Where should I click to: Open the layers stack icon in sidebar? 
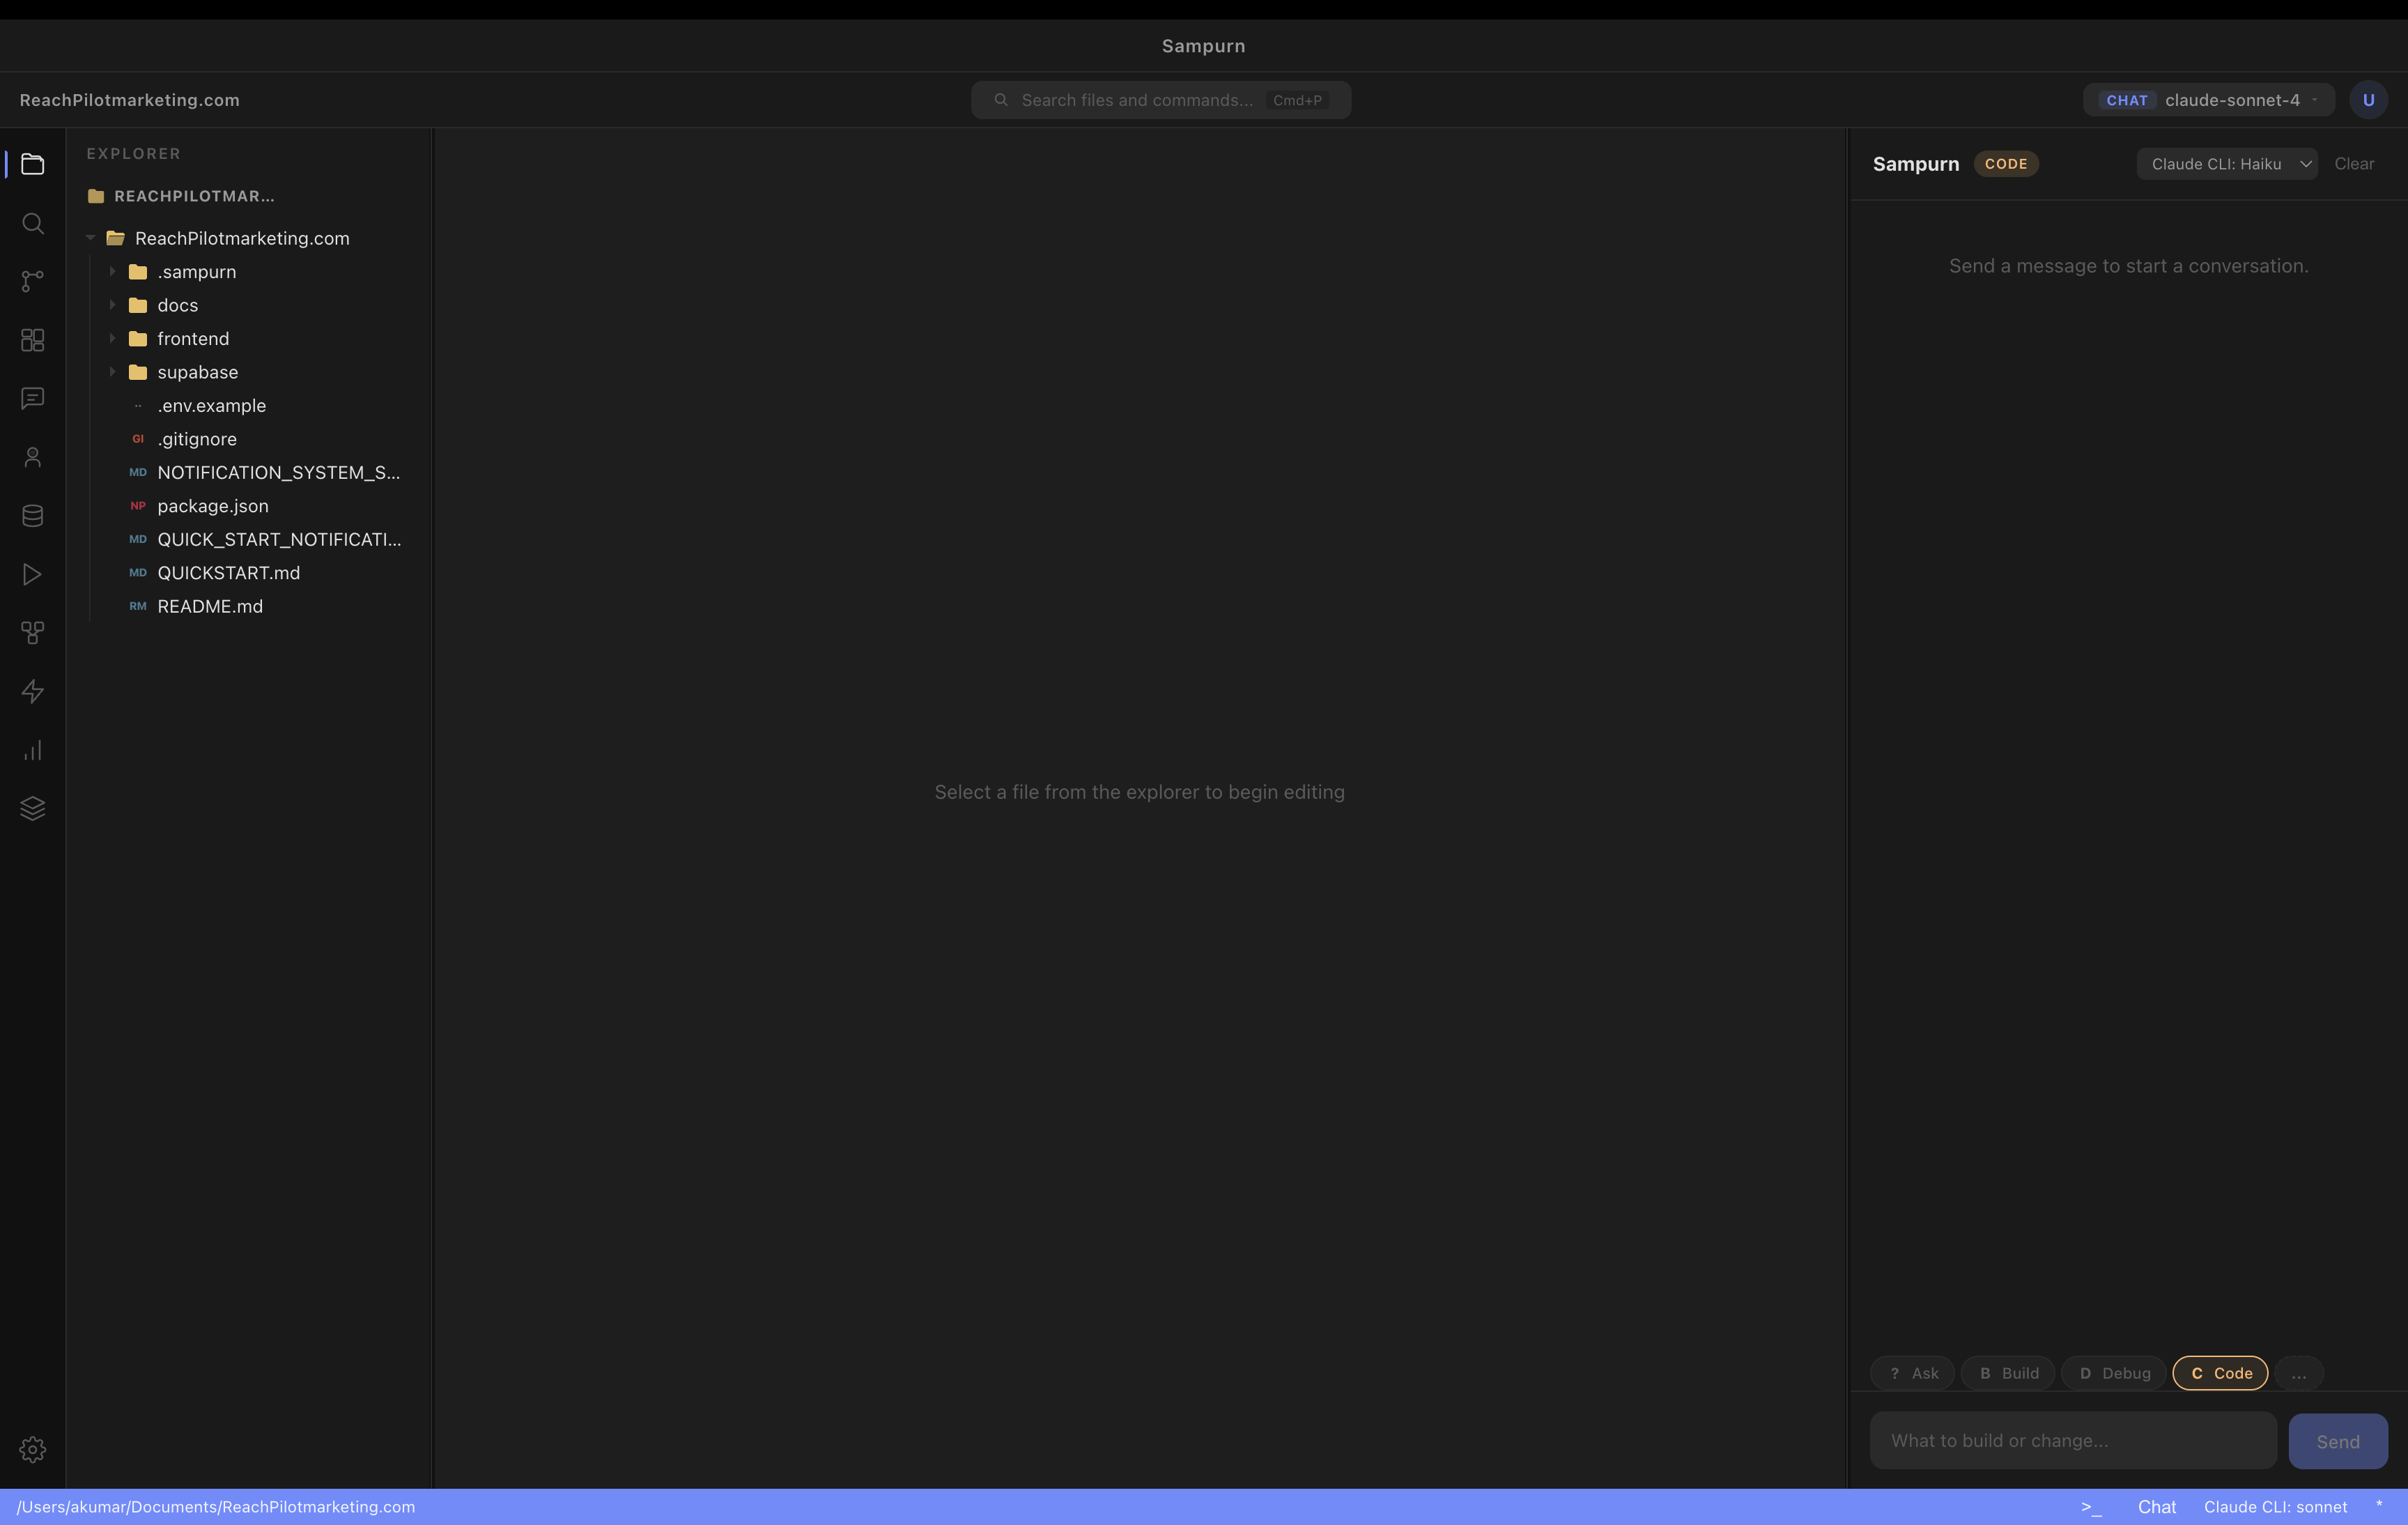tap(33, 808)
